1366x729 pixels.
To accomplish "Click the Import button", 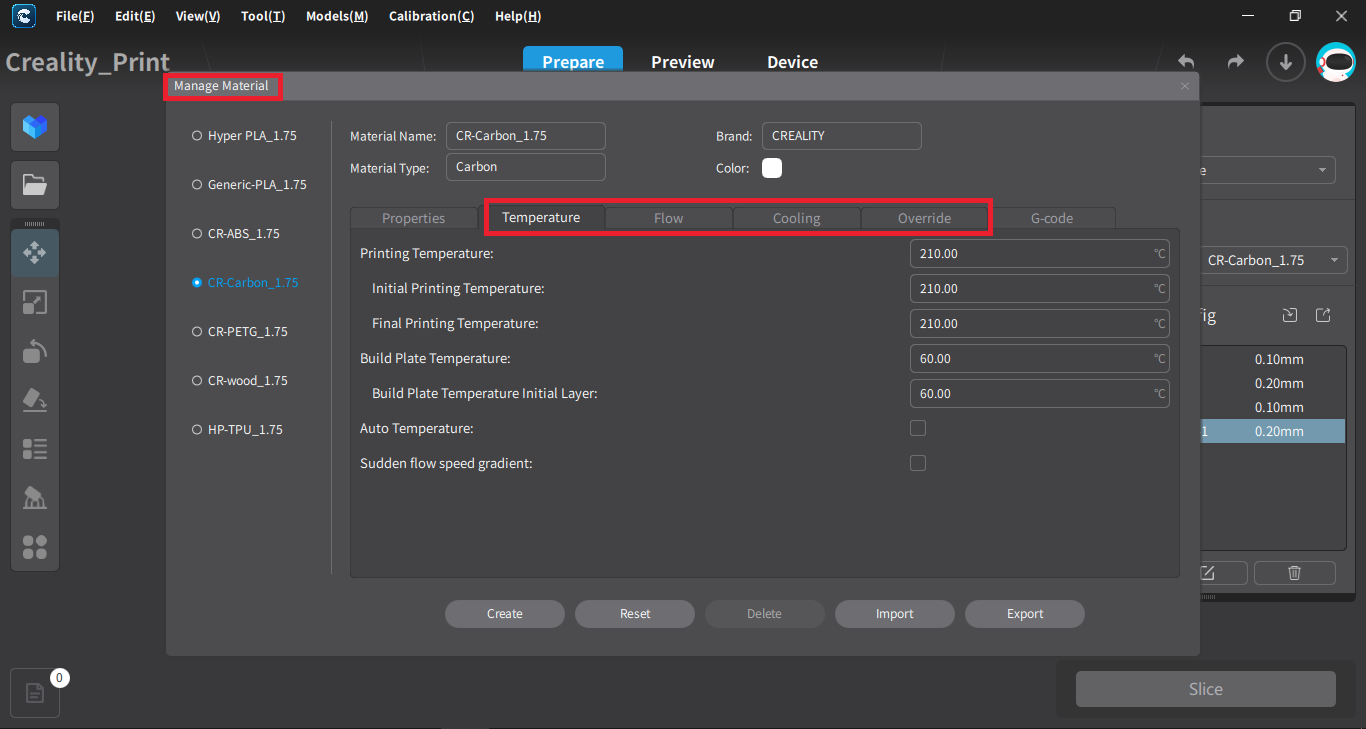I will (895, 614).
